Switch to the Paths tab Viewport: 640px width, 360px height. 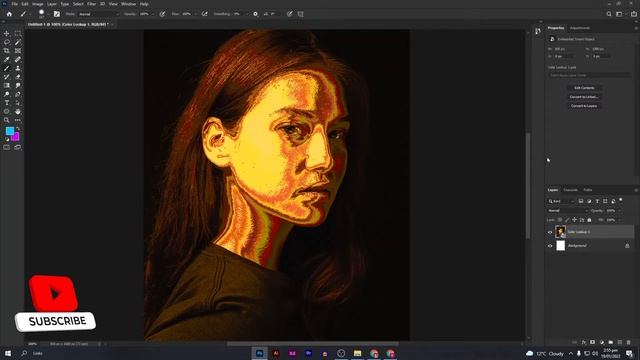pos(588,190)
